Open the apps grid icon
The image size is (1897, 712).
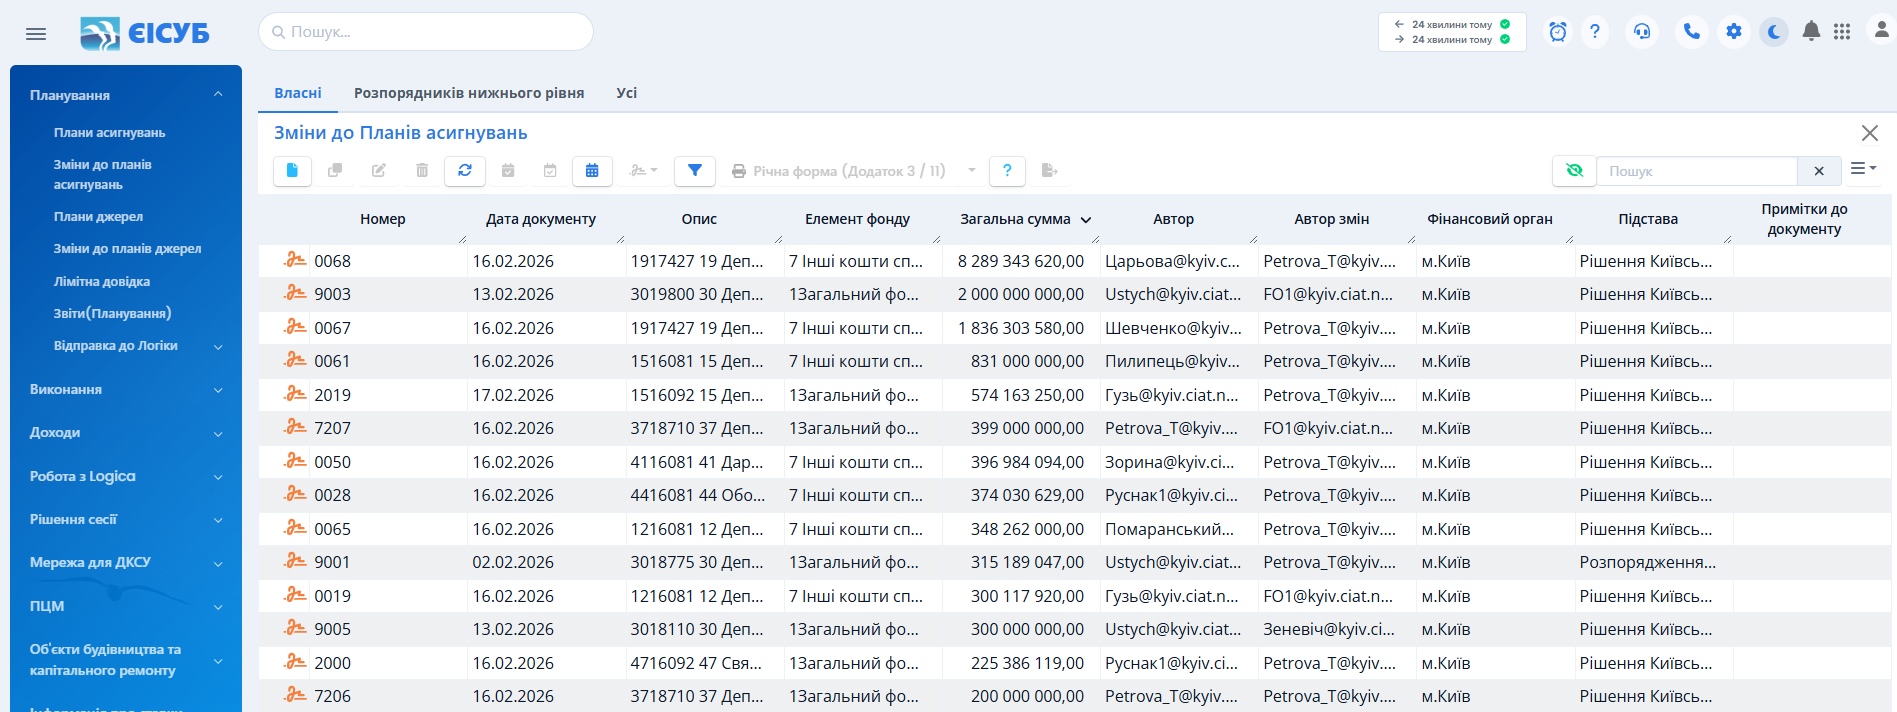1842,32
